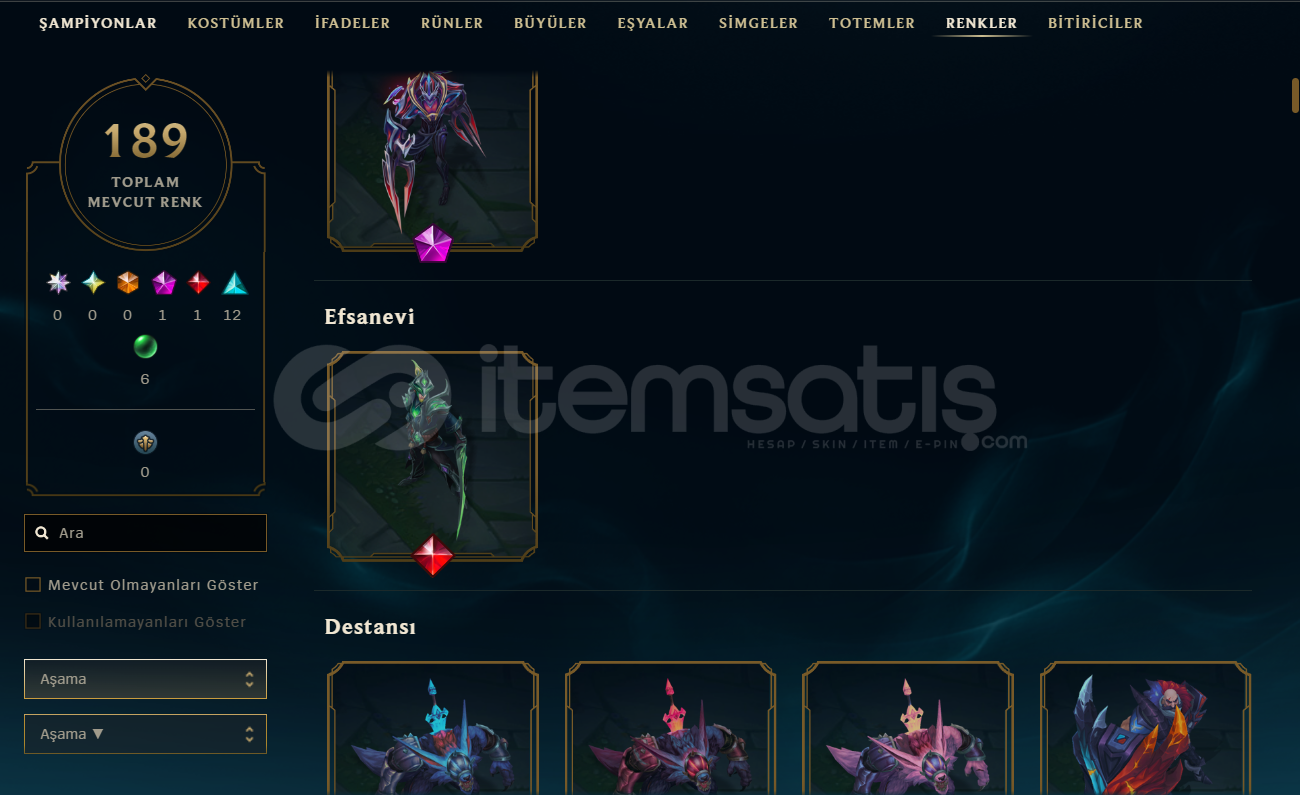
Task: Click the red gem under Efsanevi skin
Action: (x=433, y=555)
